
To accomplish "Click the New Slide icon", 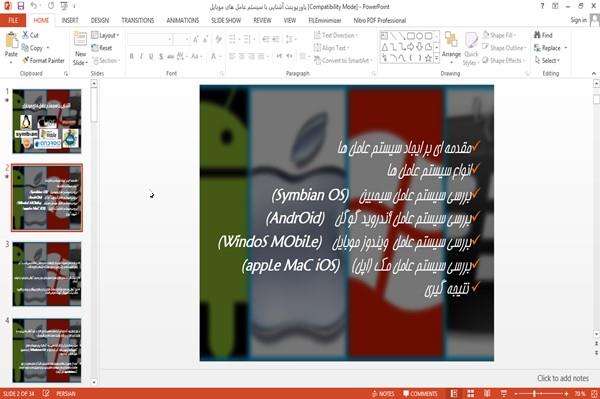I will coord(80,40).
